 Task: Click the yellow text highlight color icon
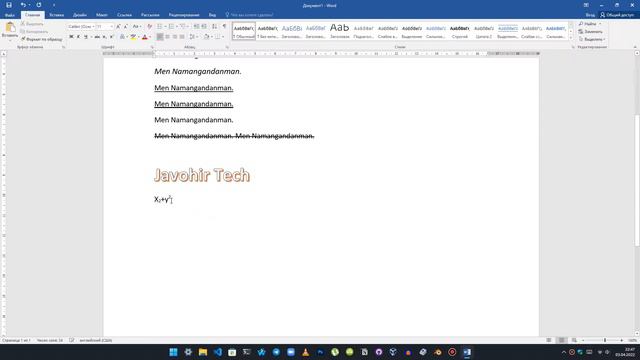click(x=133, y=37)
